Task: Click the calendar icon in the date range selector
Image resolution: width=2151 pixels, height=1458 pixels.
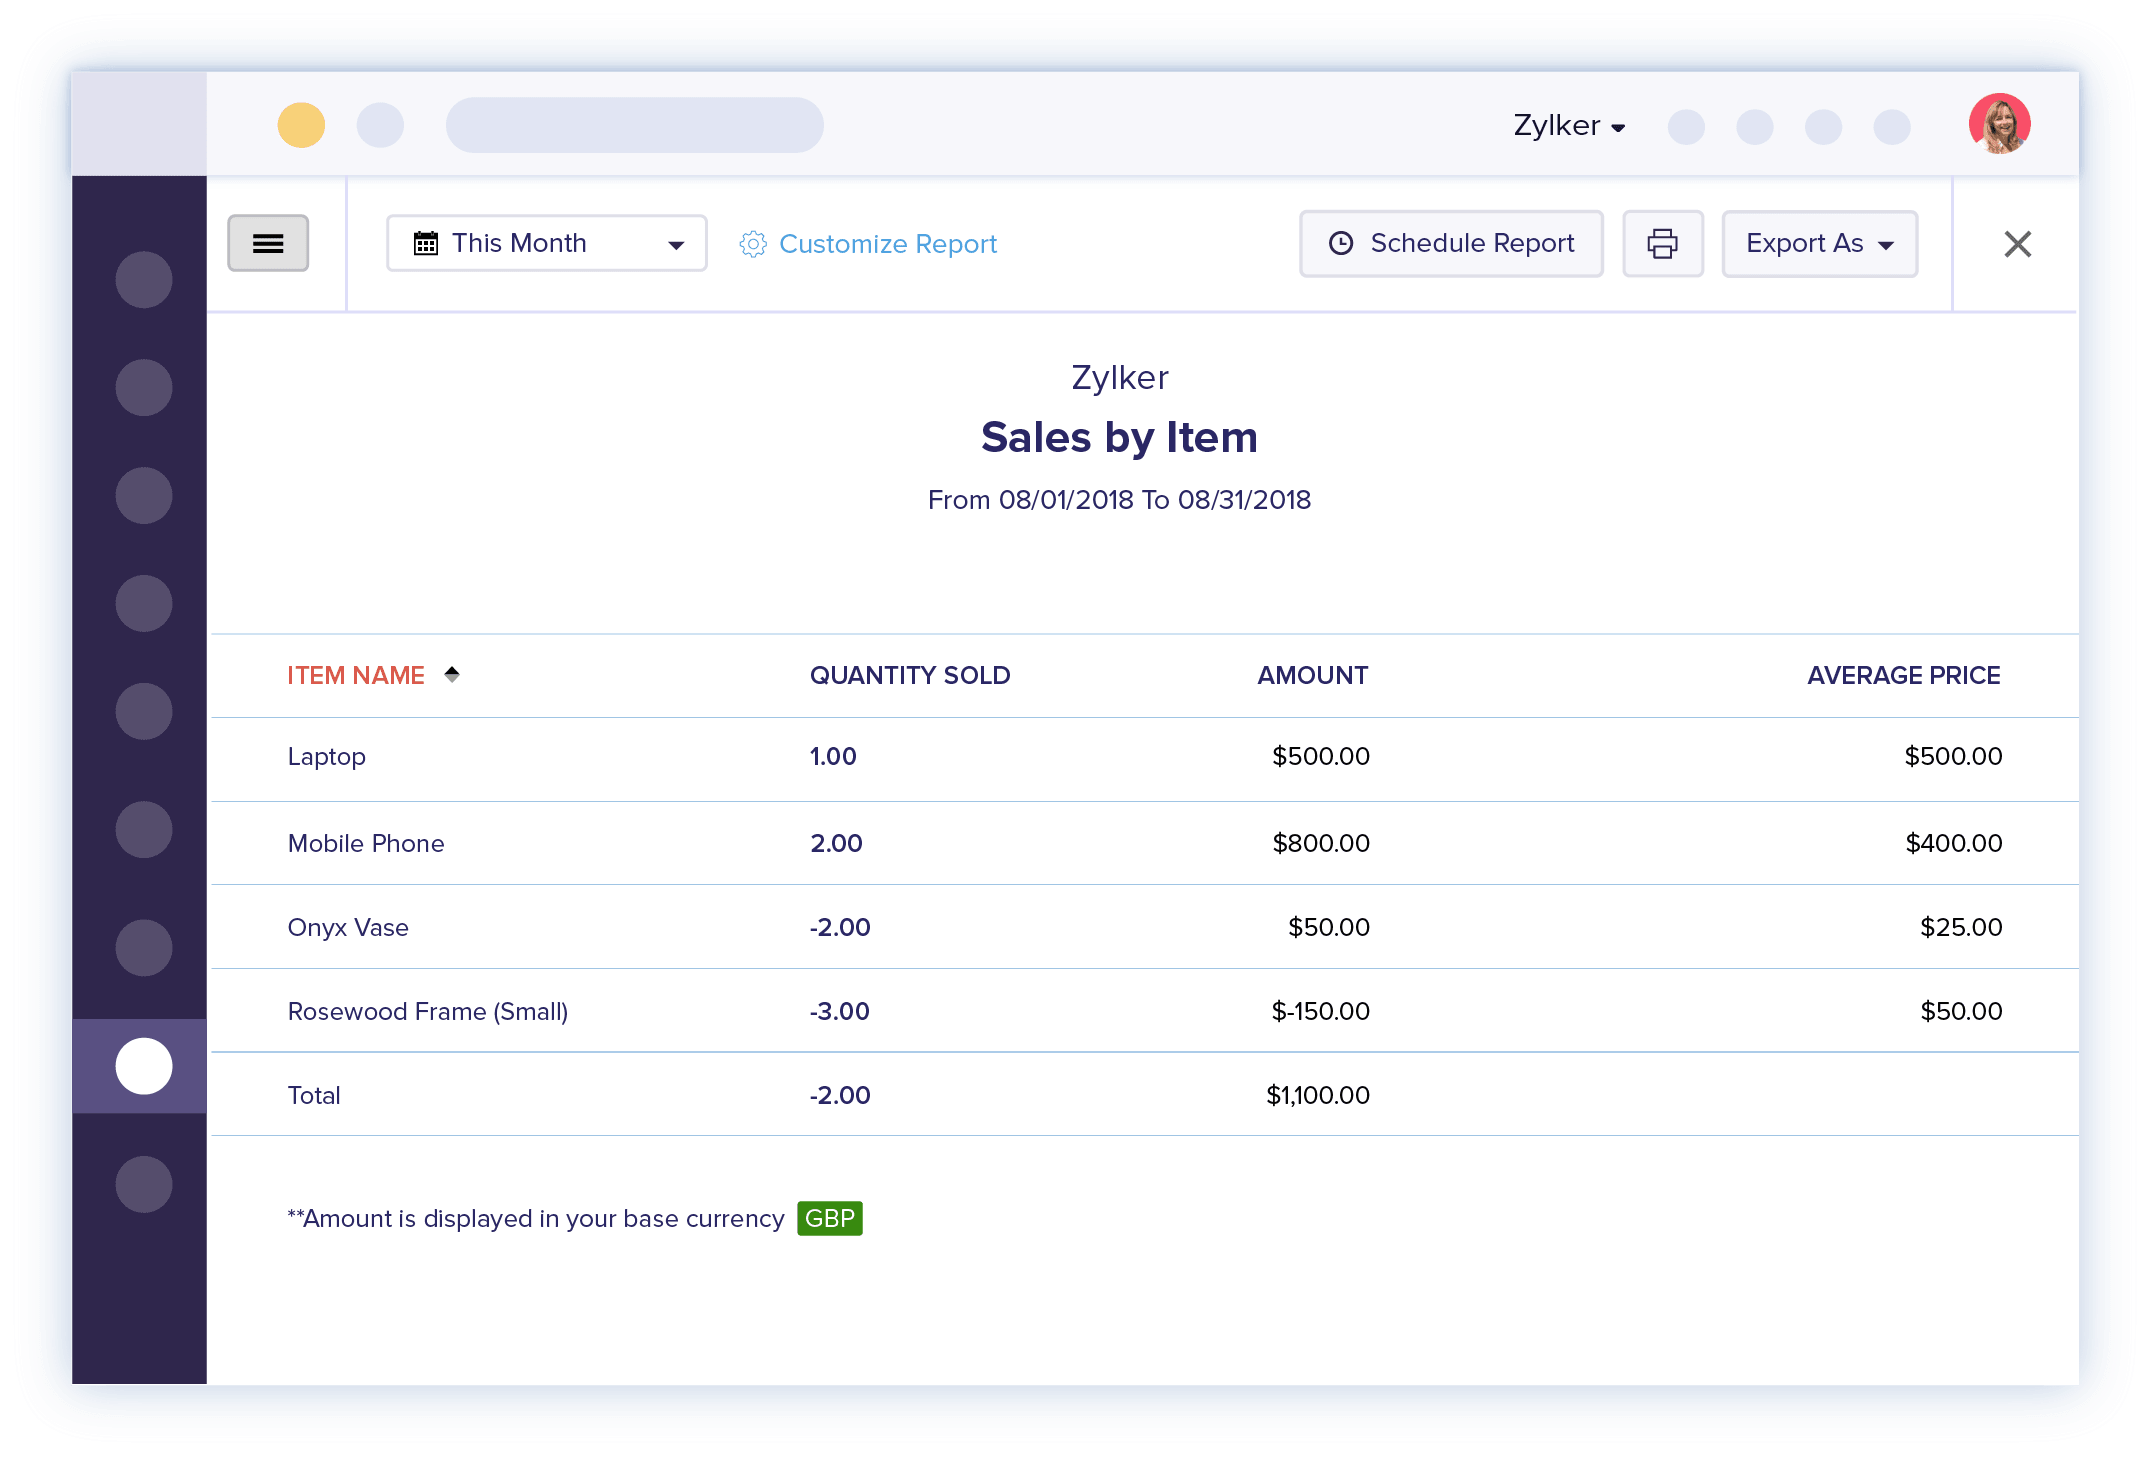Action: (x=425, y=242)
